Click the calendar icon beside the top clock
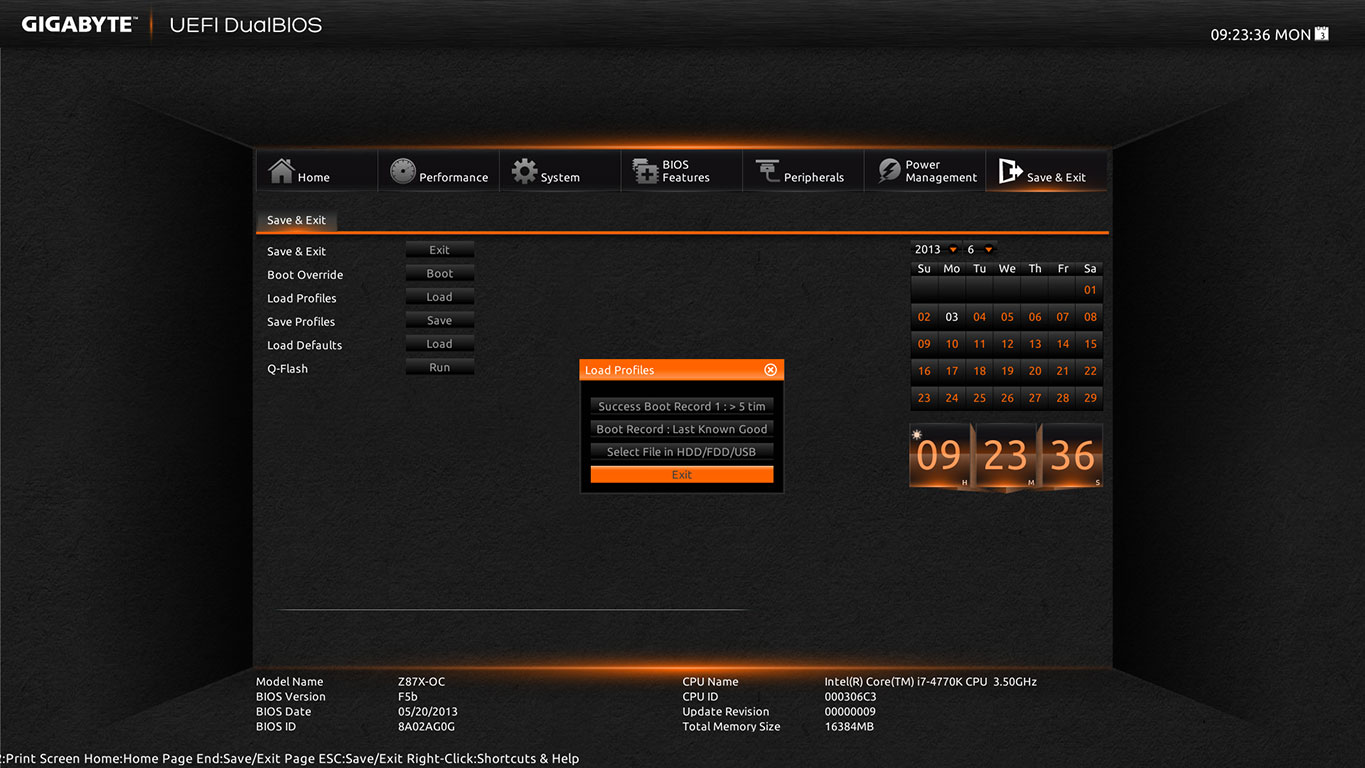 pos(1322,34)
